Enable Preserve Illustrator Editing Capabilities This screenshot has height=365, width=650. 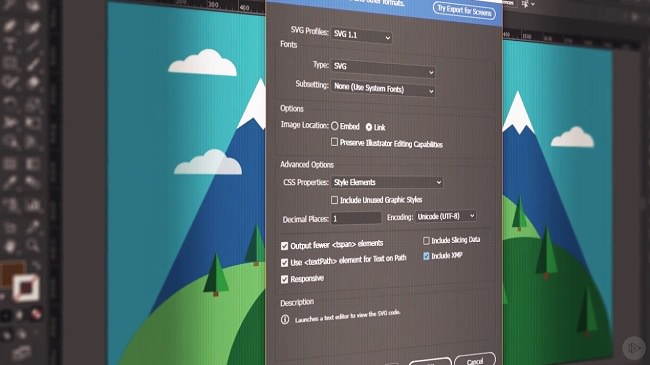point(334,142)
